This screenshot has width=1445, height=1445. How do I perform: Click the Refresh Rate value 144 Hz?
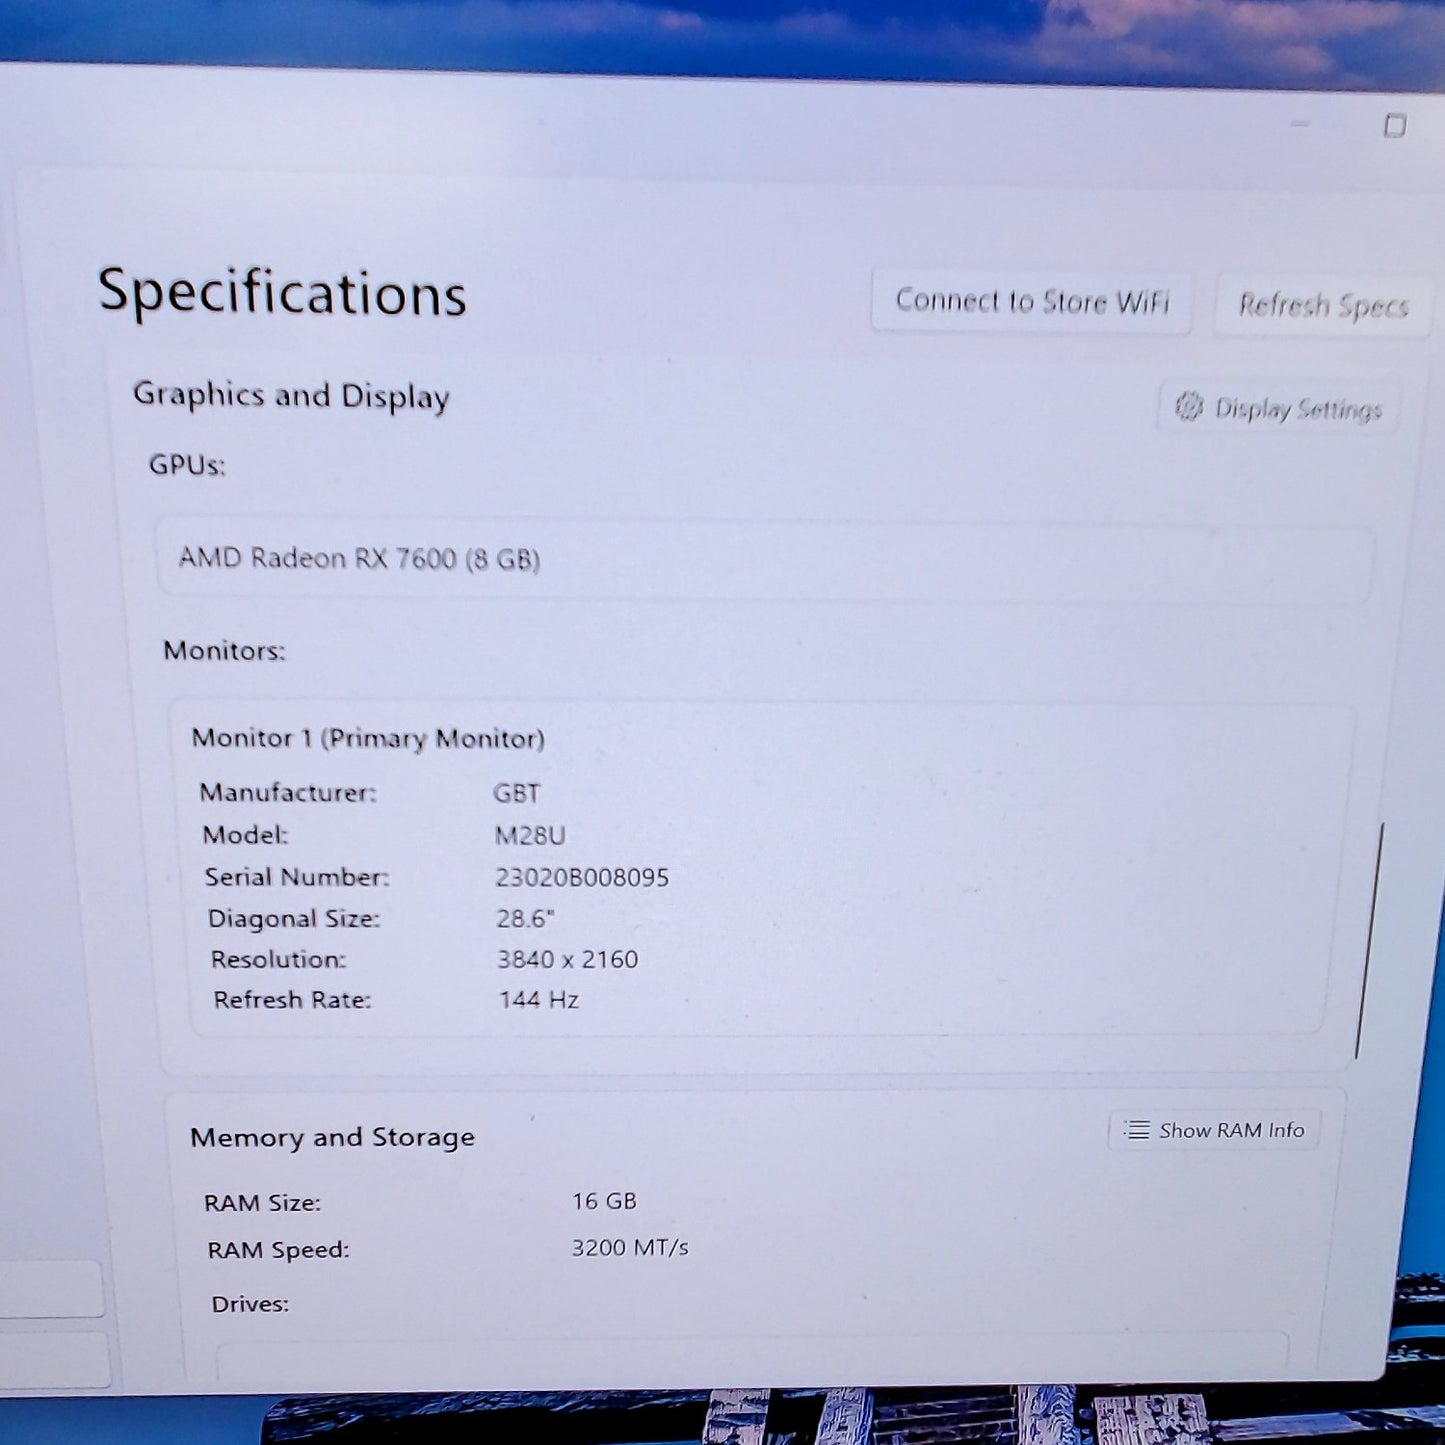tap(539, 1000)
